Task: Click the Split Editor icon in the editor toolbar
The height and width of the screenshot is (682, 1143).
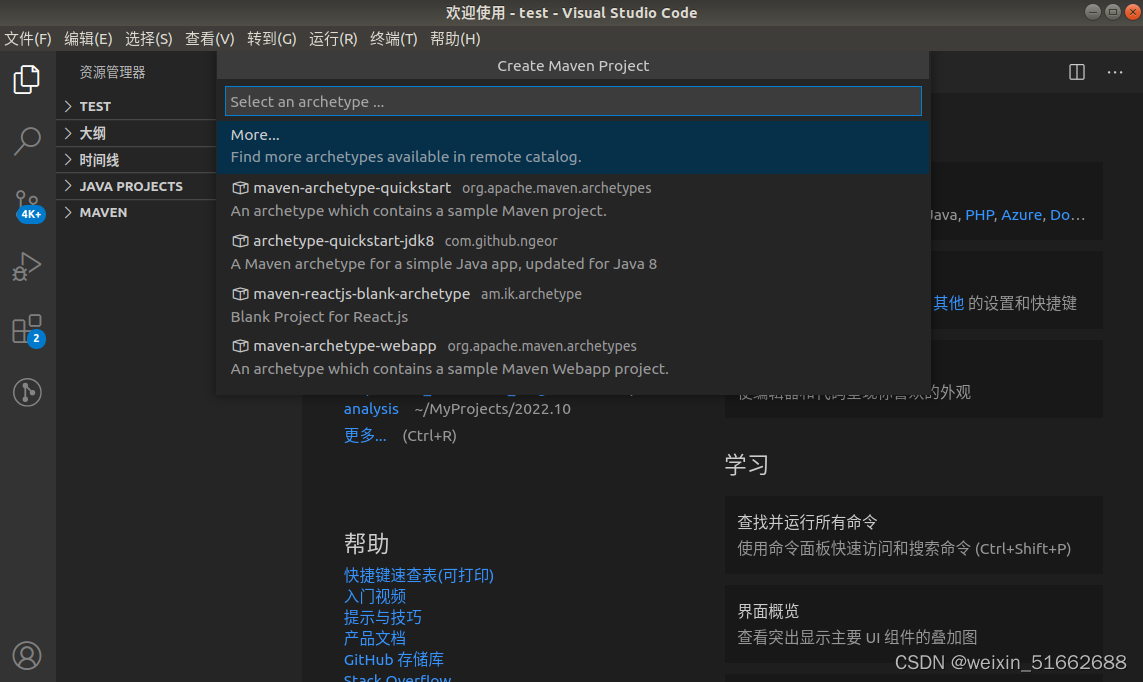Action: point(1076,72)
